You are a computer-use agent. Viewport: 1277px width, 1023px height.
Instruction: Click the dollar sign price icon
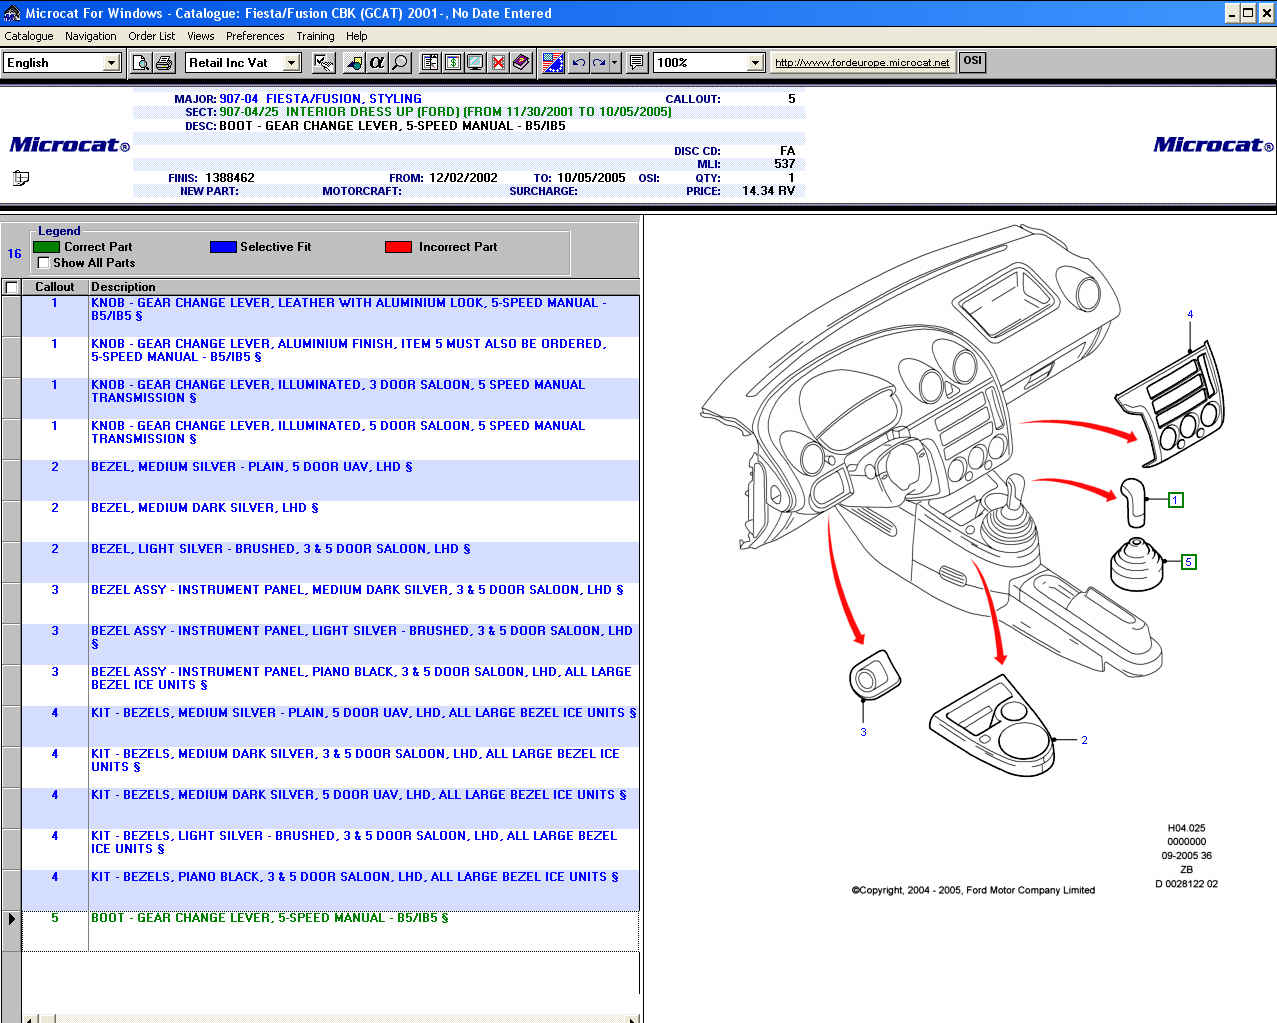coord(453,63)
